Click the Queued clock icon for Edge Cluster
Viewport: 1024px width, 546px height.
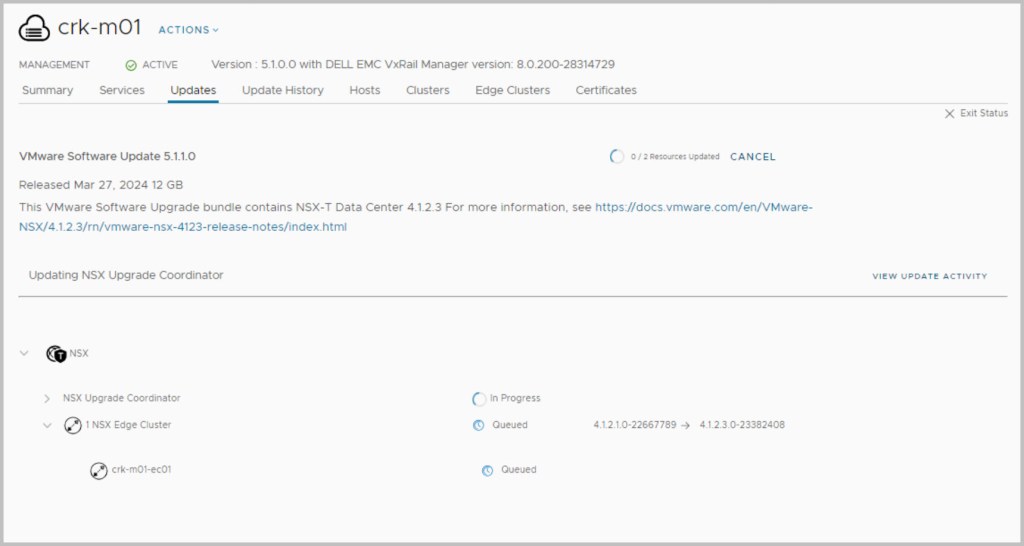[479, 425]
